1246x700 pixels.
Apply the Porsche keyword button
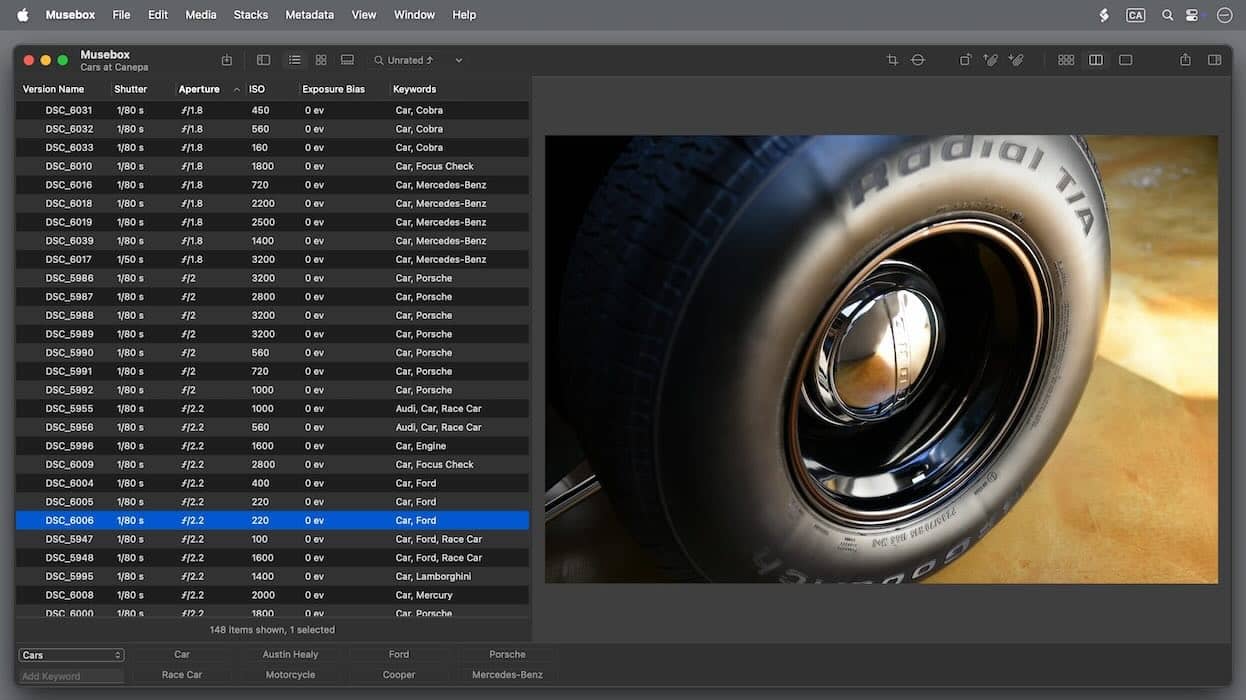tap(506, 654)
